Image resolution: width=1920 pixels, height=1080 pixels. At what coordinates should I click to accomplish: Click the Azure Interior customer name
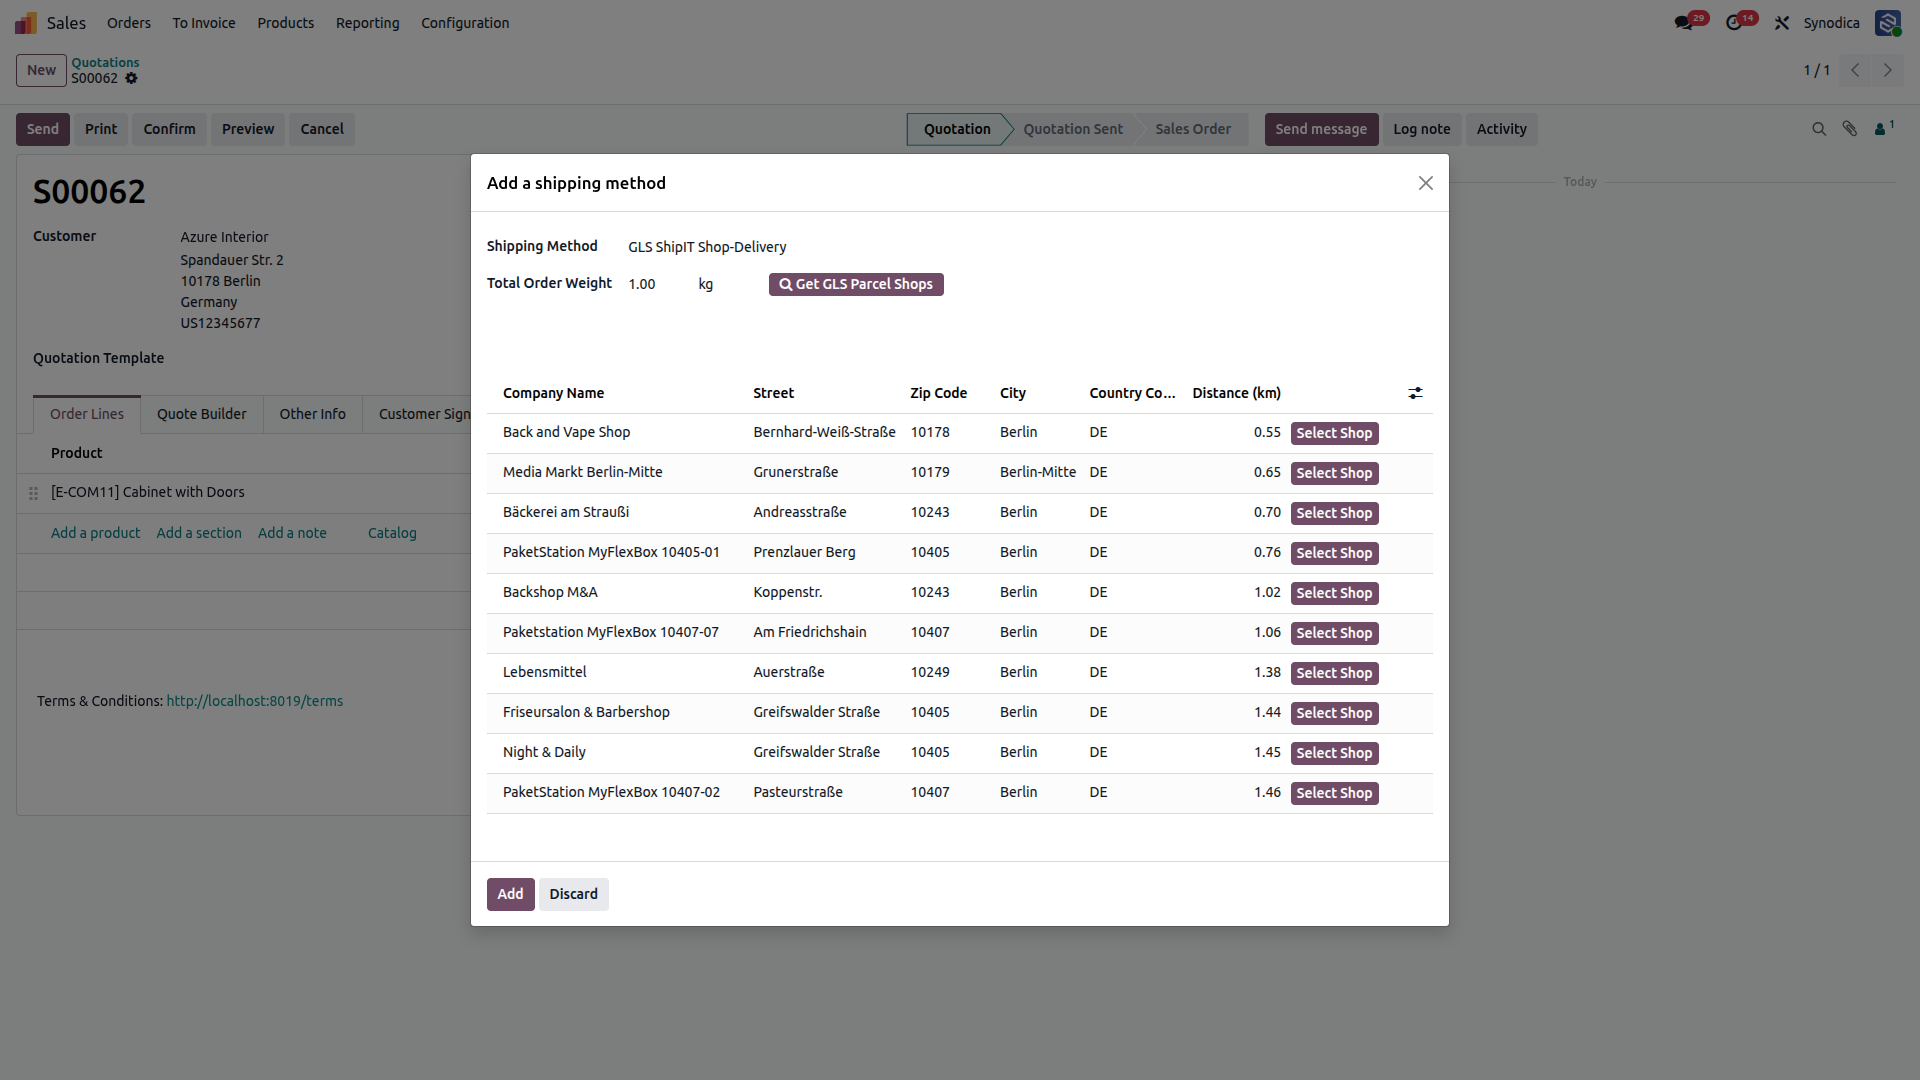[224, 237]
